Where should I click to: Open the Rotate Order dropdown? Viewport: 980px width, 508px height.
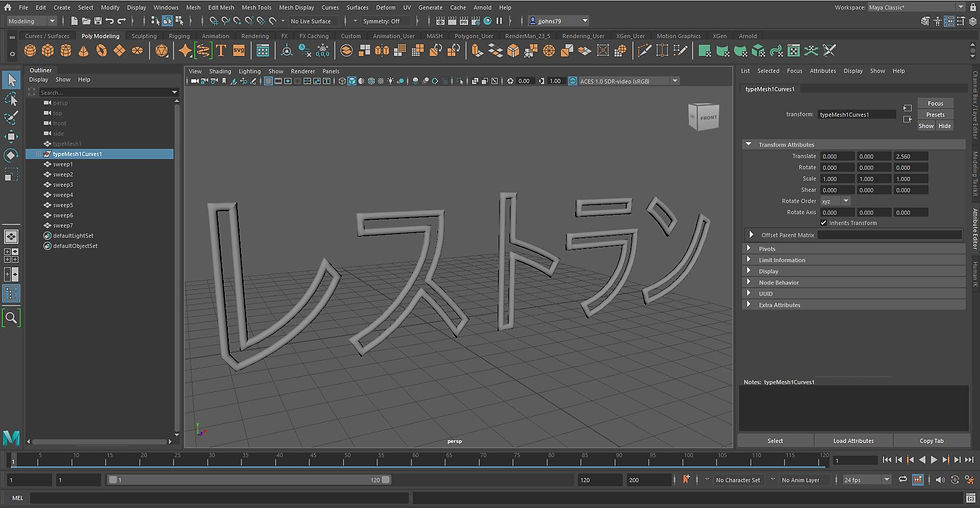(x=835, y=201)
